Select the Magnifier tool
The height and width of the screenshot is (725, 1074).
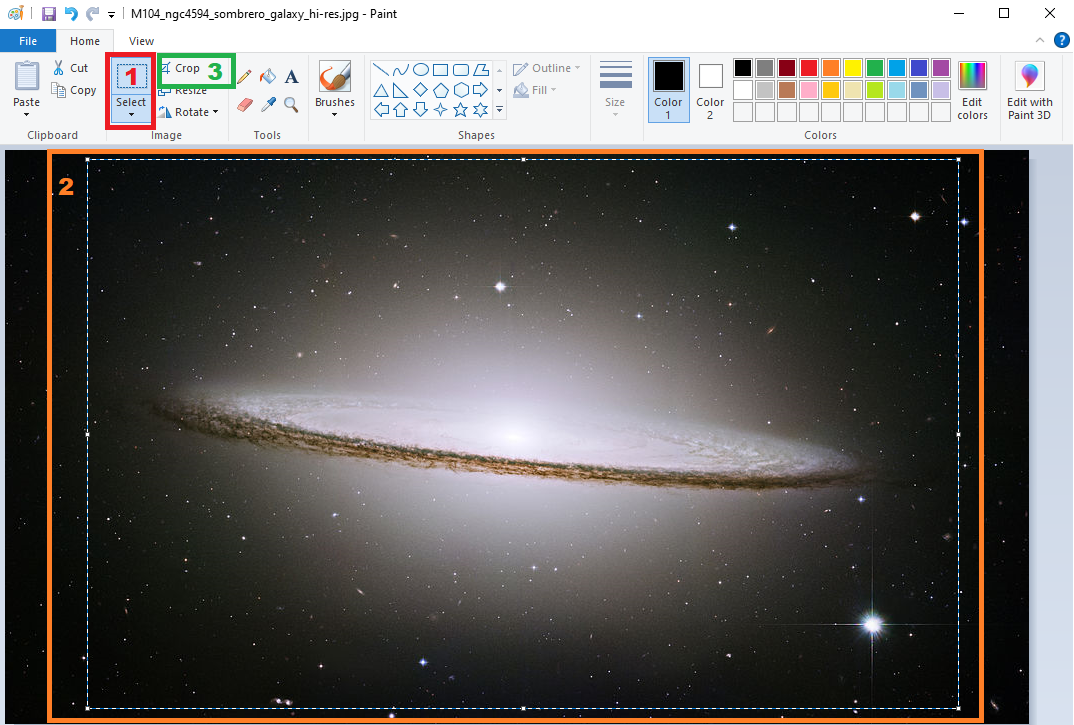pos(291,104)
